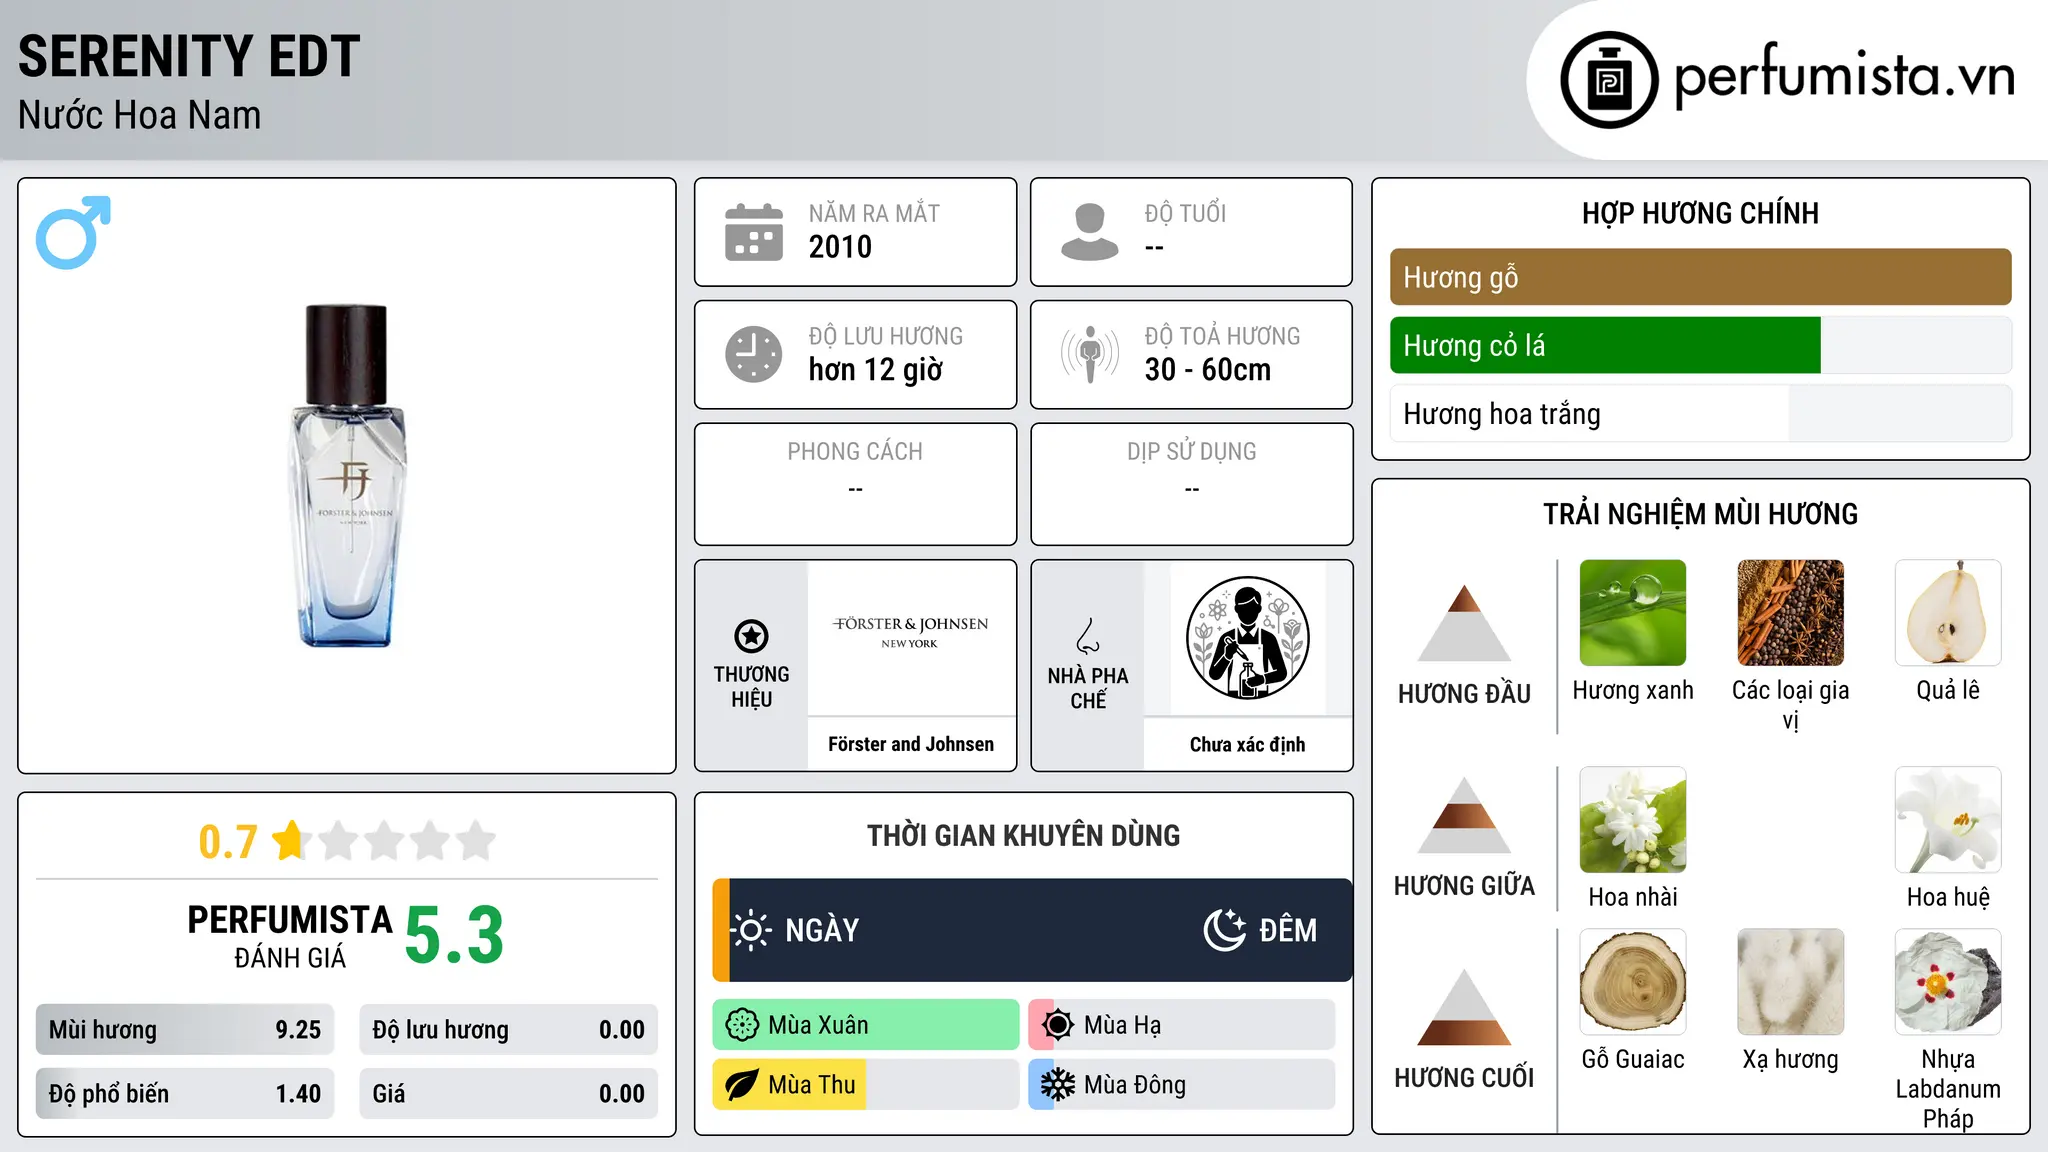Click the sun icon for Mùa Hạ
2048x1152 pixels.
pyautogui.click(x=1058, y=1025)
